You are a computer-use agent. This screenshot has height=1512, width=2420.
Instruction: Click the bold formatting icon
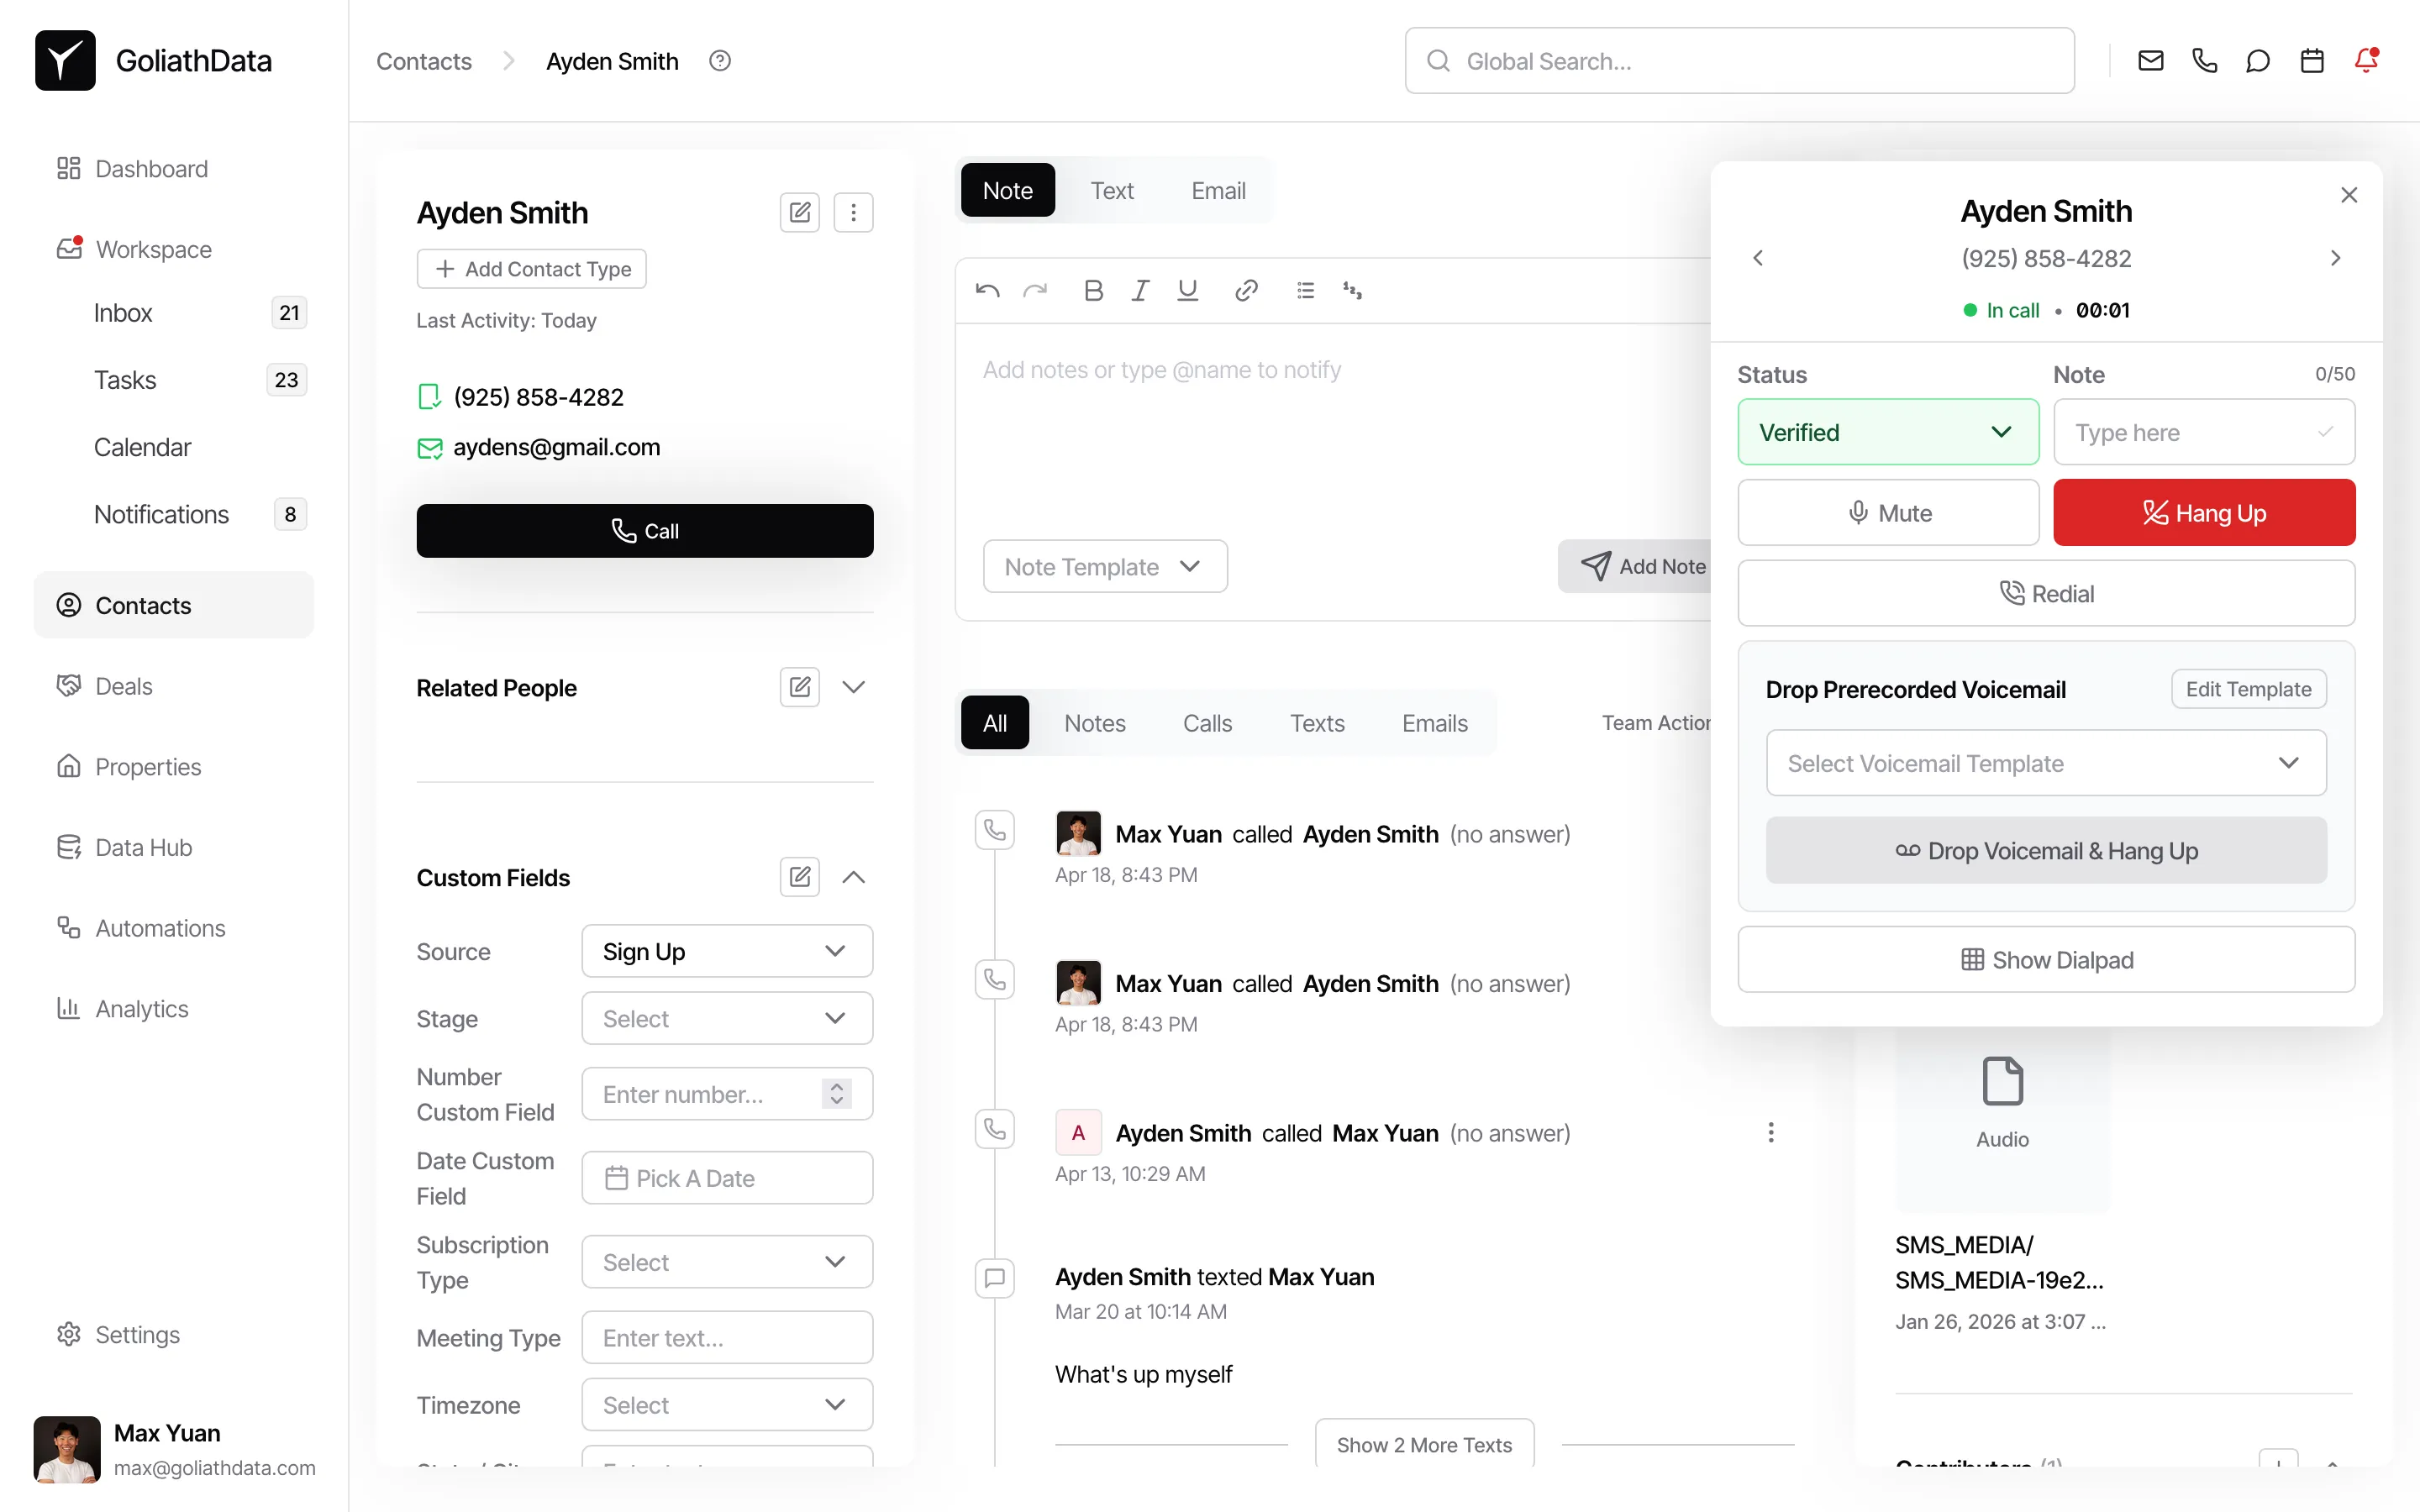click(x=1093, y=291)
